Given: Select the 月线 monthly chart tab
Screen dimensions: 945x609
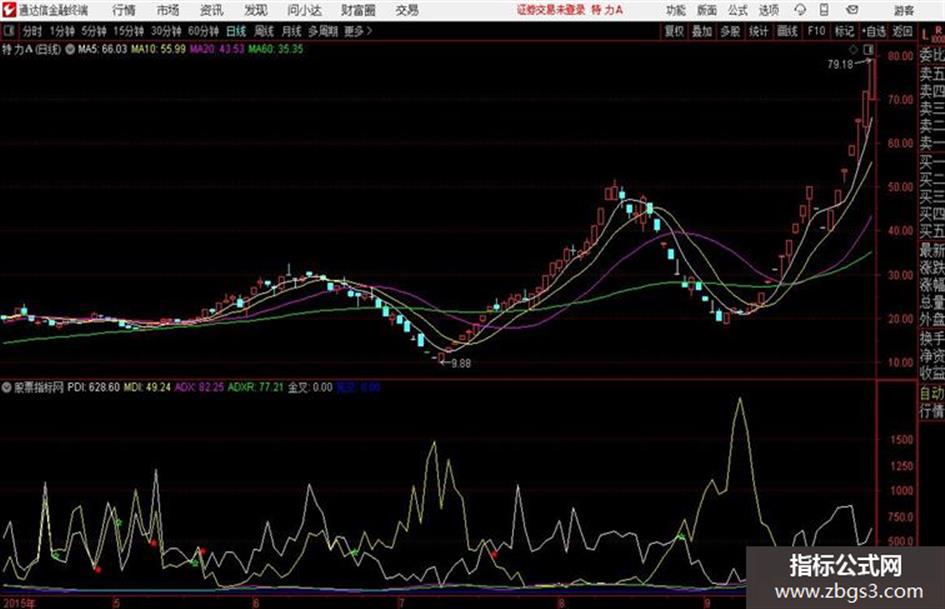Looking at the screenshot, I should pyautogui.click(x=292, y=31).
